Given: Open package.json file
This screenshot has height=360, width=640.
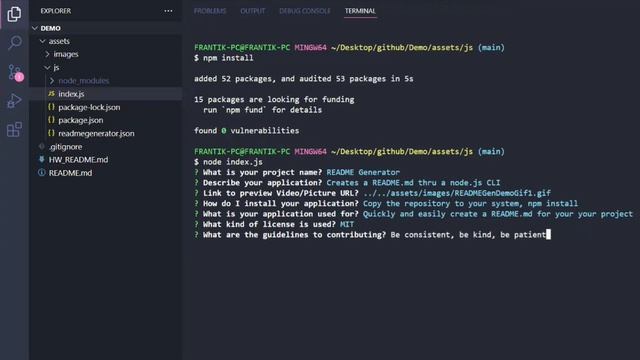Looking at the screenshot, I should point(80,120).
